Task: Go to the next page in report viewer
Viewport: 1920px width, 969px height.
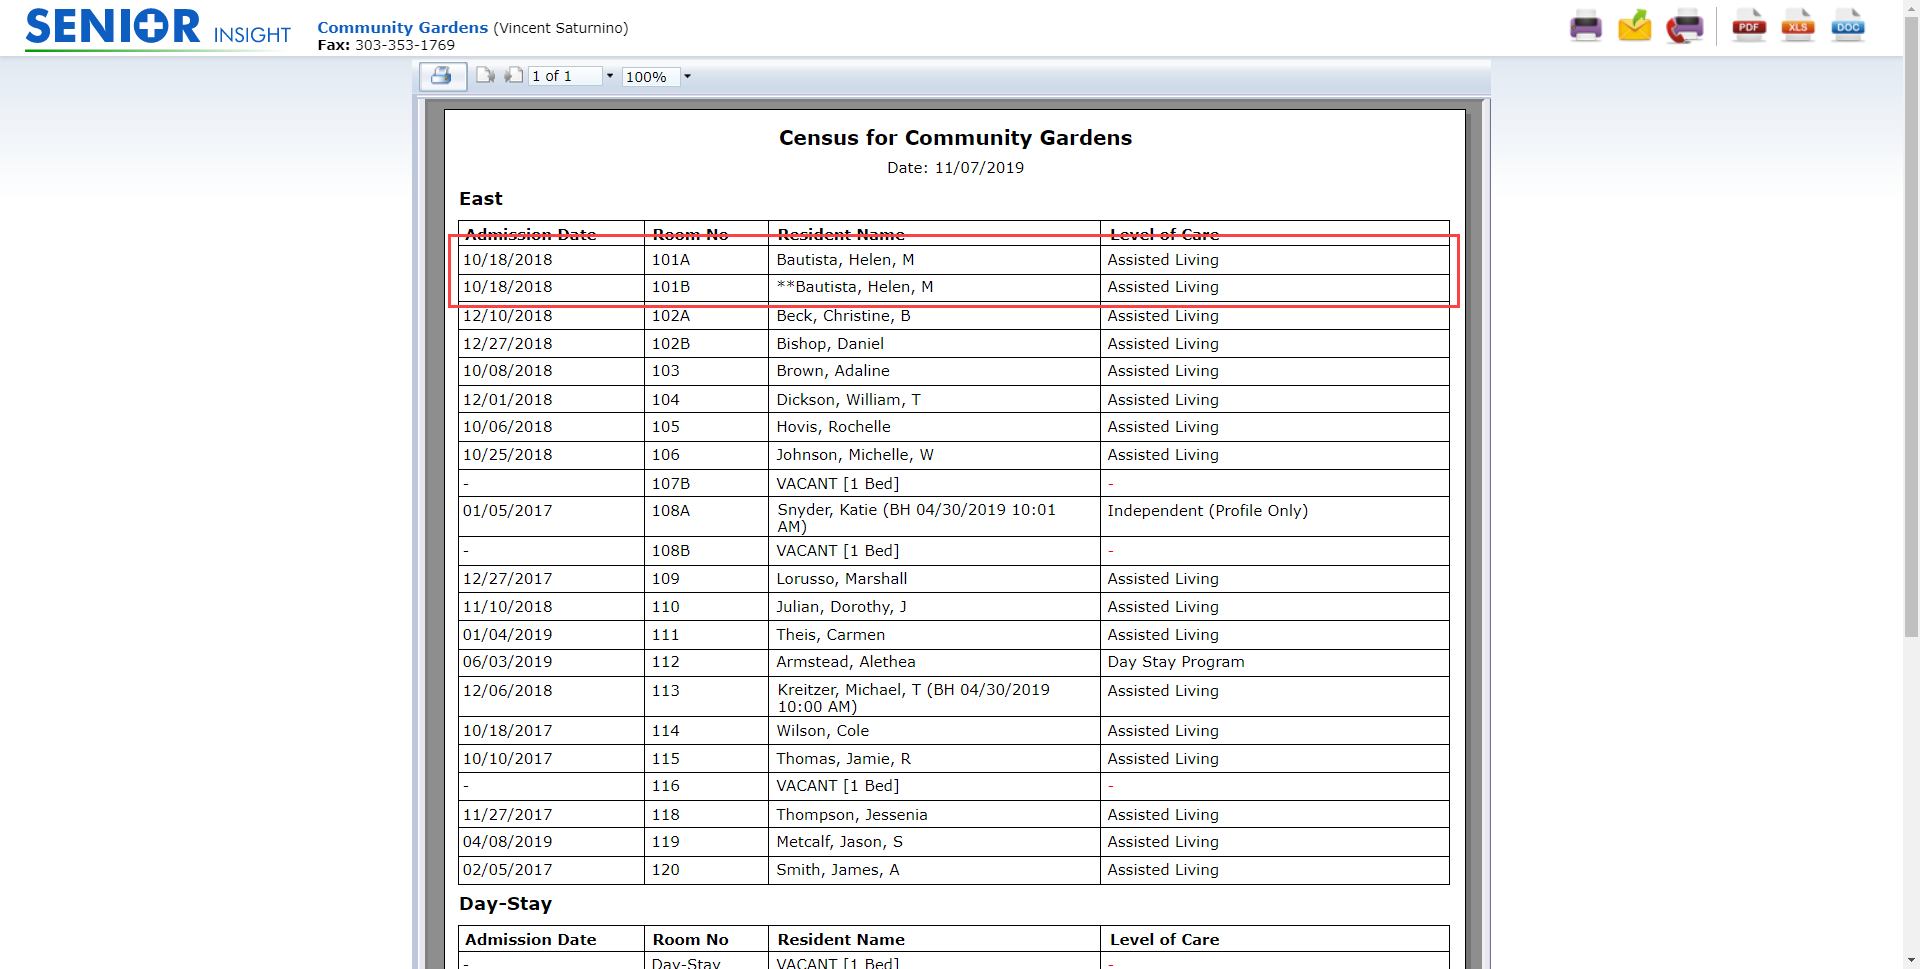Action: 514,76
